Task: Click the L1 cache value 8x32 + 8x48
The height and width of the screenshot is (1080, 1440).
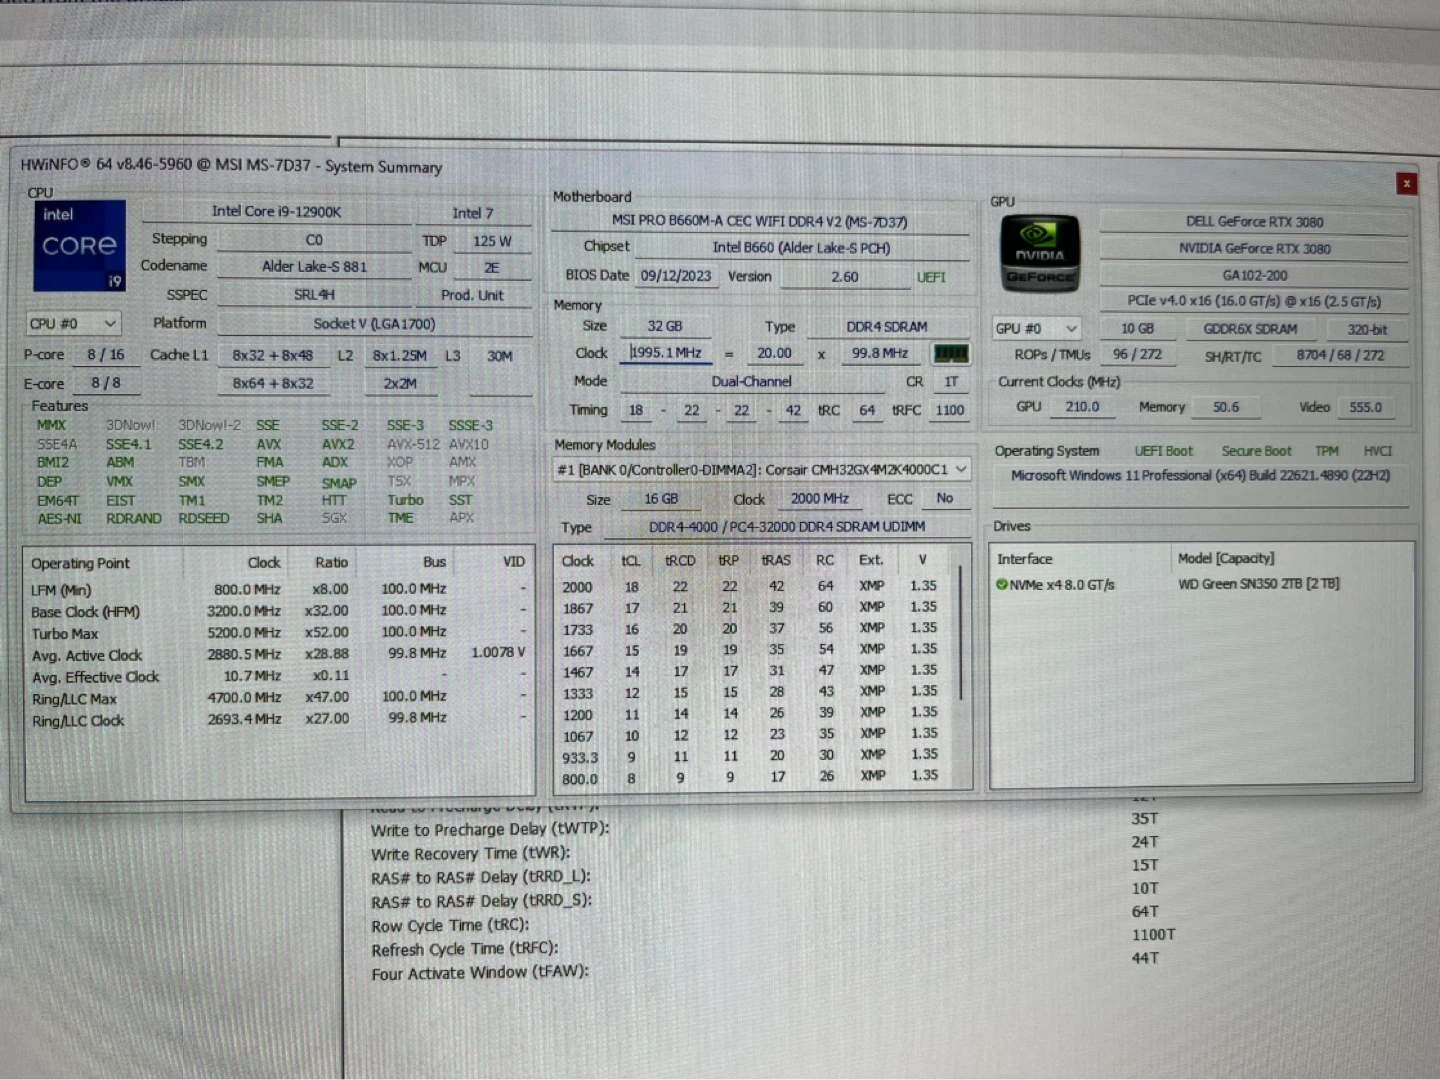Action: pos(272,355)
